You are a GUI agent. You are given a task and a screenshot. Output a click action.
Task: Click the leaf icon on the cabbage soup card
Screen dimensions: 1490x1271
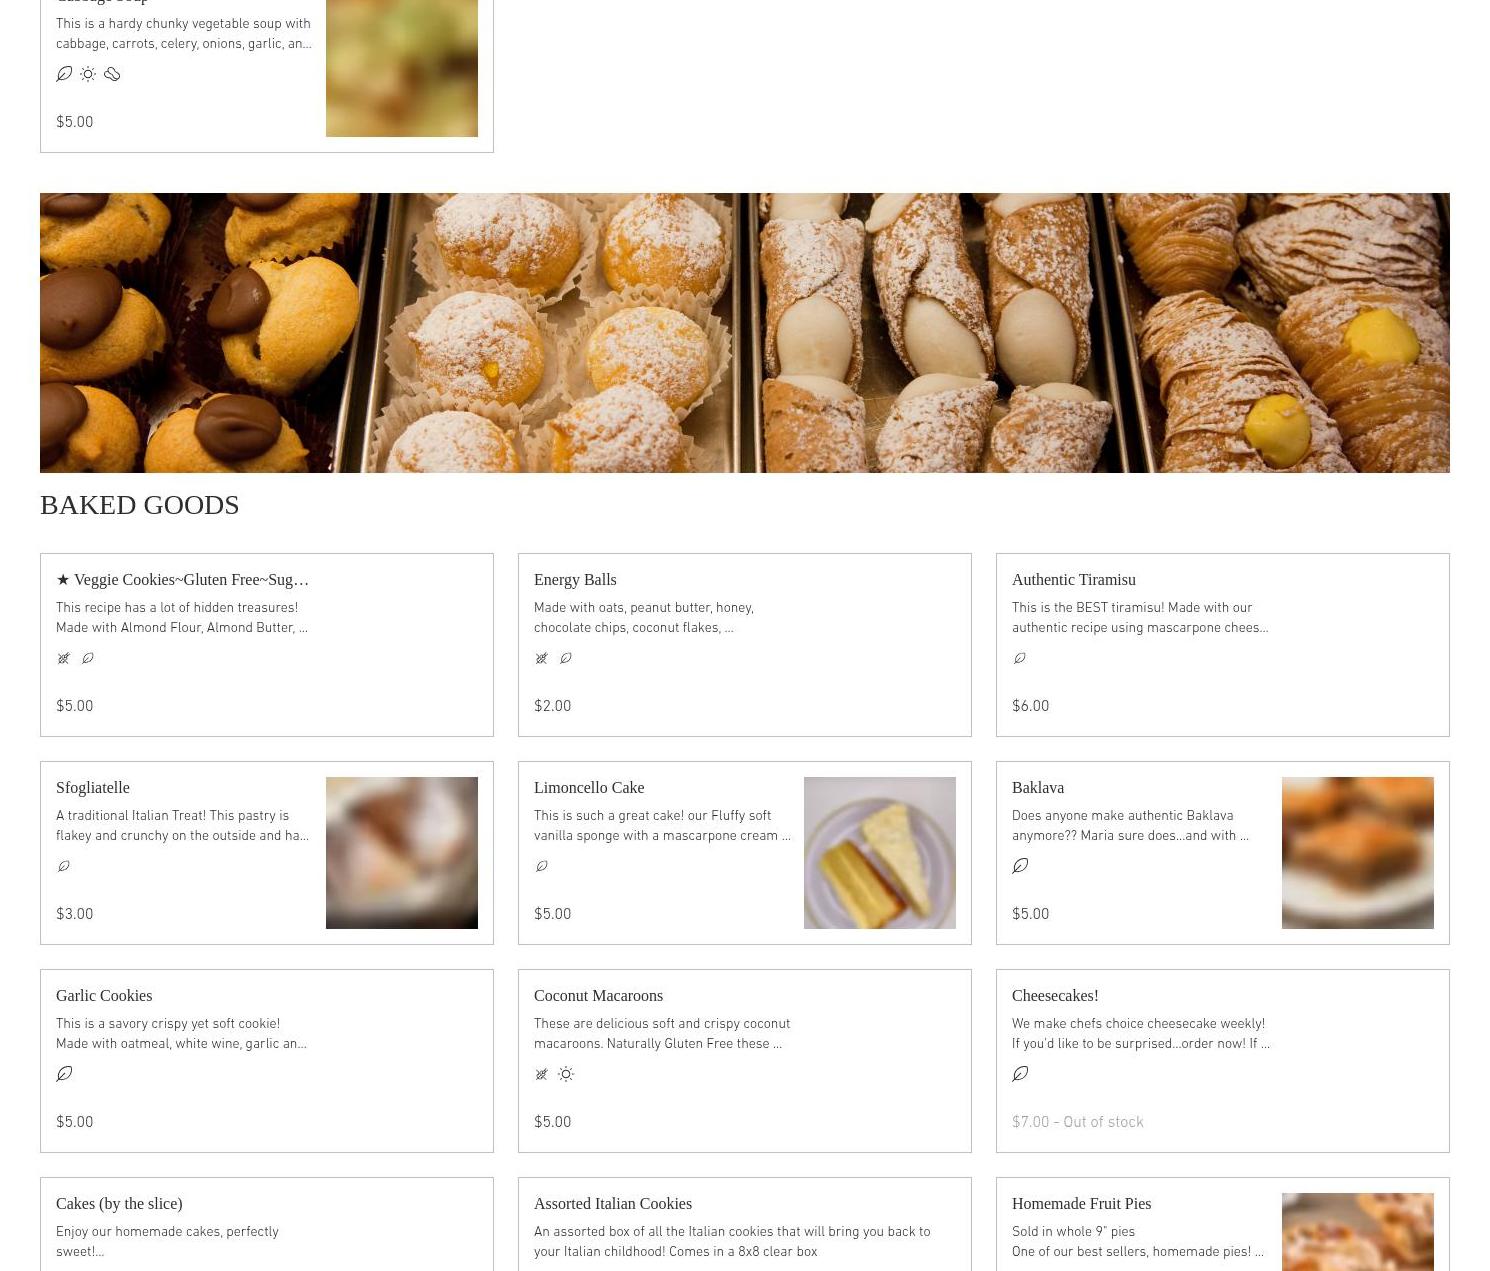pos(64,74)
